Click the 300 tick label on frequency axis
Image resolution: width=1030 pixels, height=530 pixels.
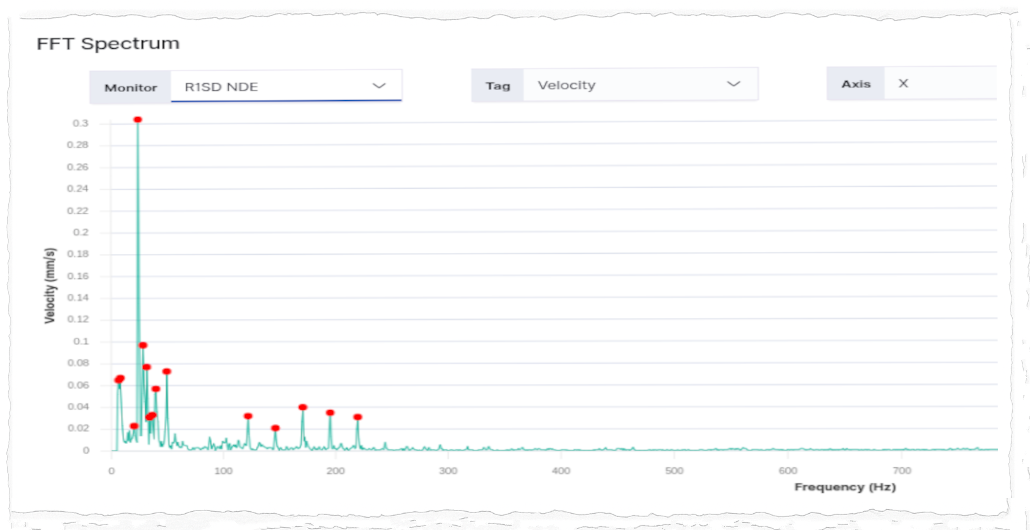(x=448, y=470)
